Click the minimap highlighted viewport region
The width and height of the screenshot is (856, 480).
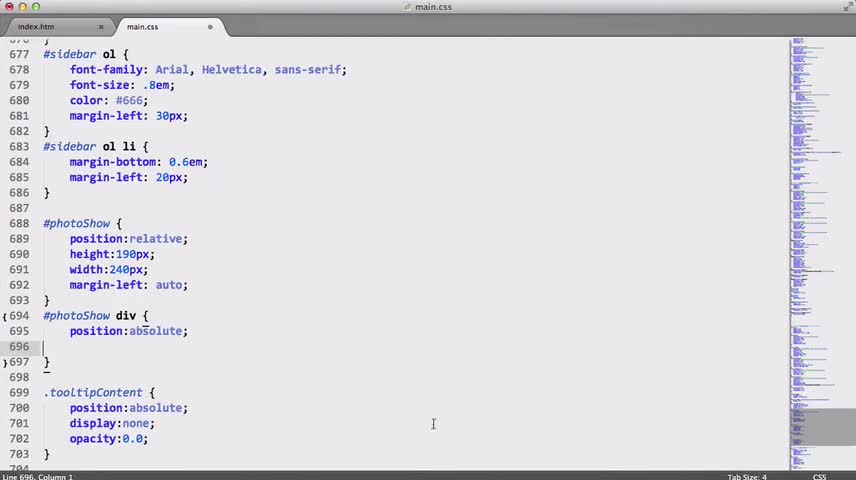pyautogui.click(x=823, y=427)
